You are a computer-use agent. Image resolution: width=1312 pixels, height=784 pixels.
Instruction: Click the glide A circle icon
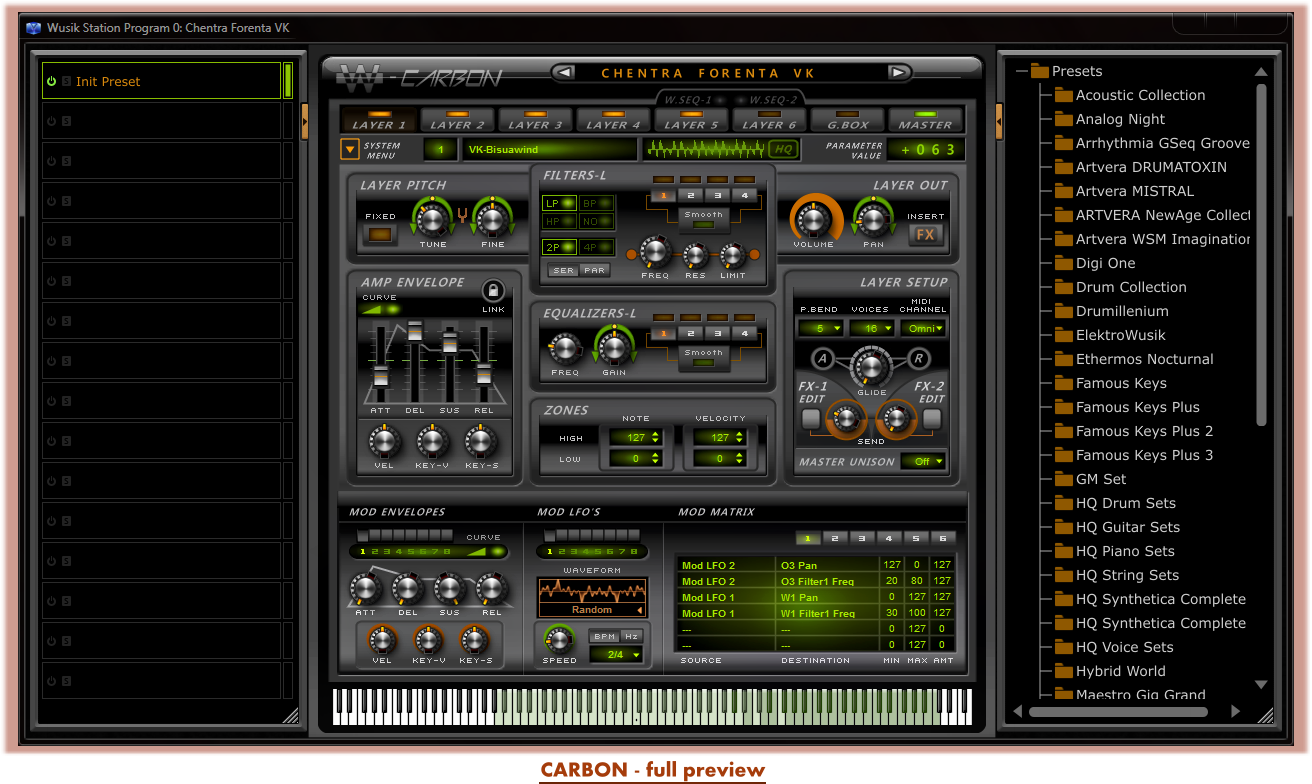(x=823, y=359)
